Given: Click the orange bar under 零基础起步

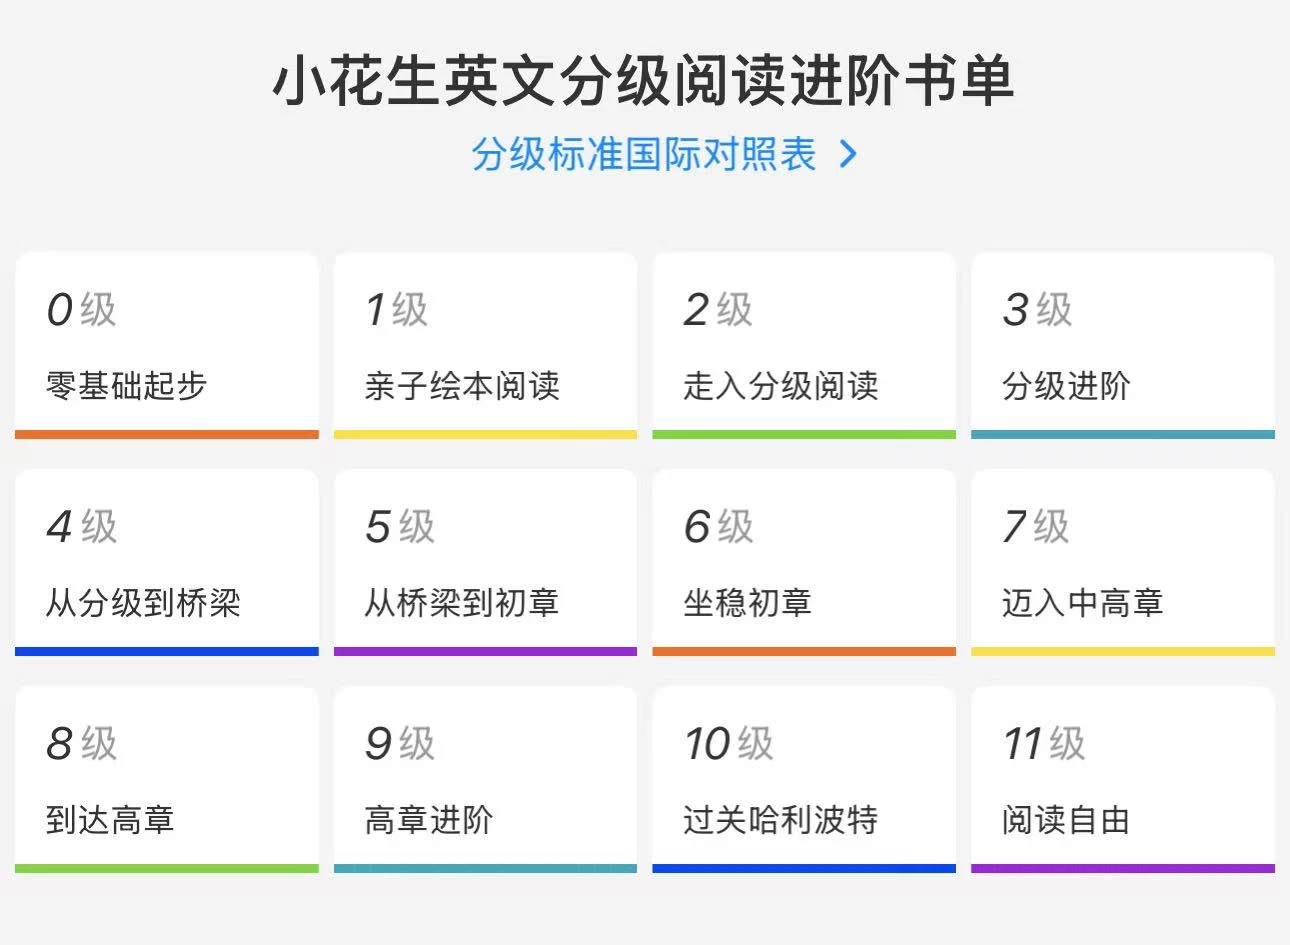Looking at the screenshot, I should coord(166,433).
